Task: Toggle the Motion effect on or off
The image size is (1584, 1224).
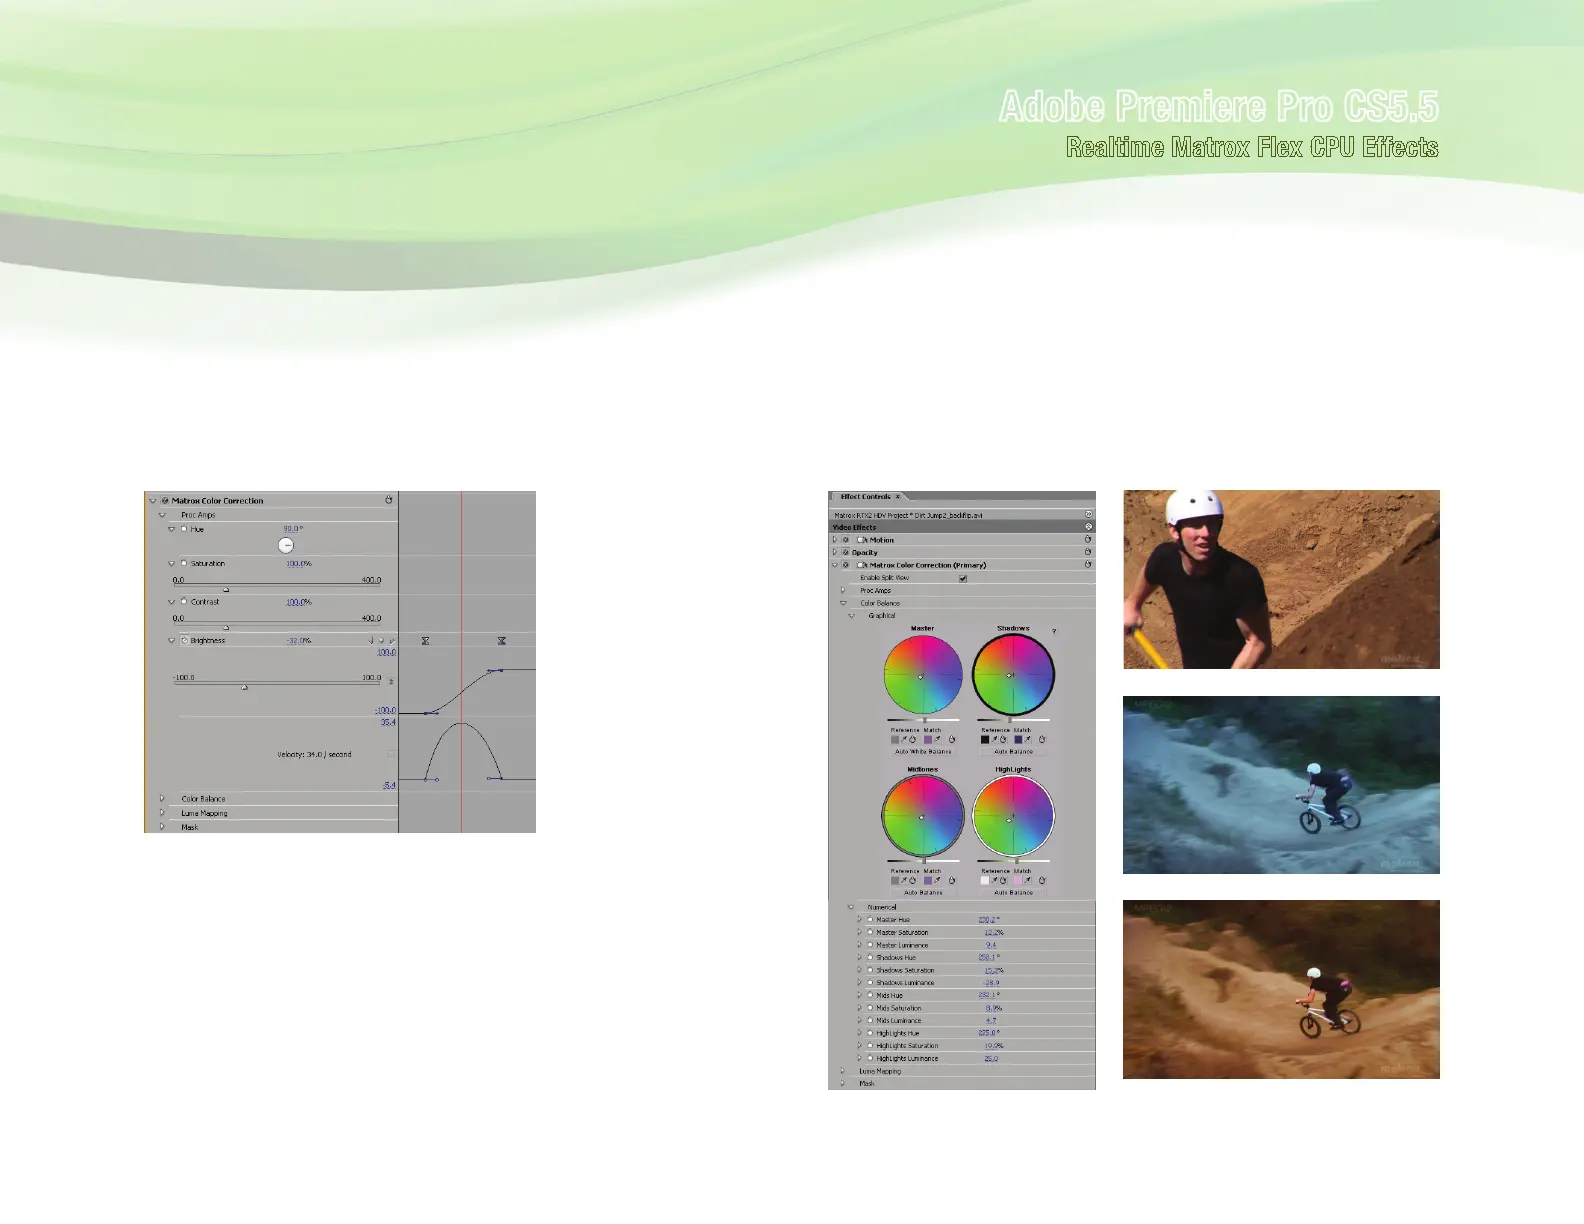Action: (846, 540)
